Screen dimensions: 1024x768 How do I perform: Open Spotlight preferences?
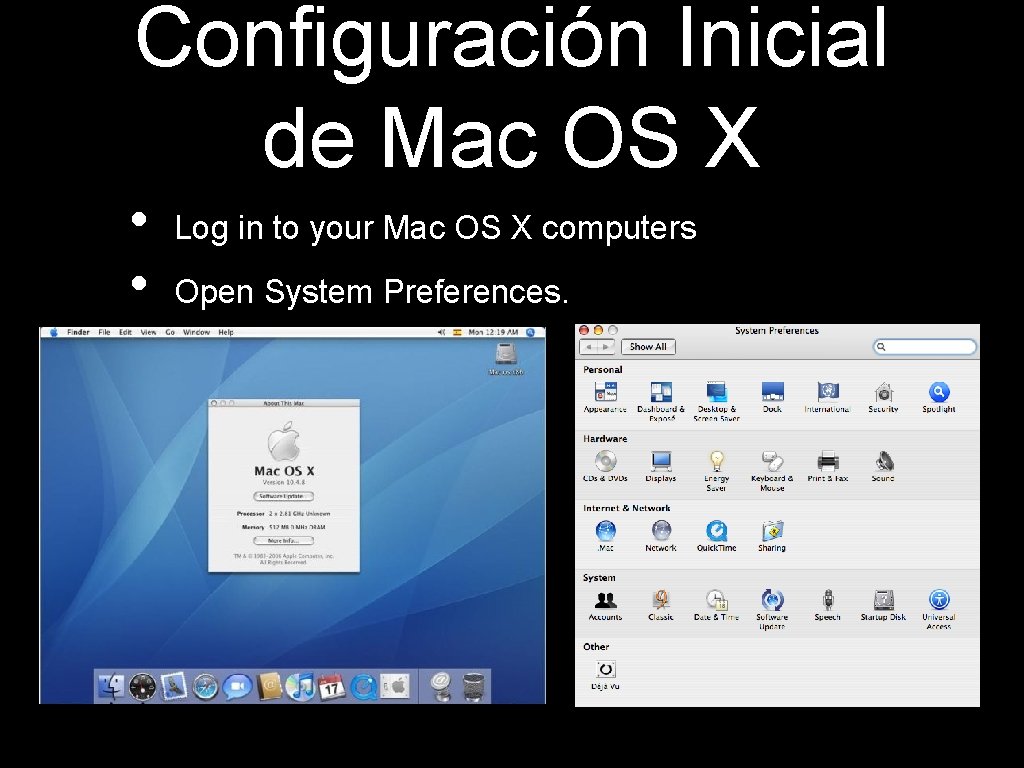938,397
